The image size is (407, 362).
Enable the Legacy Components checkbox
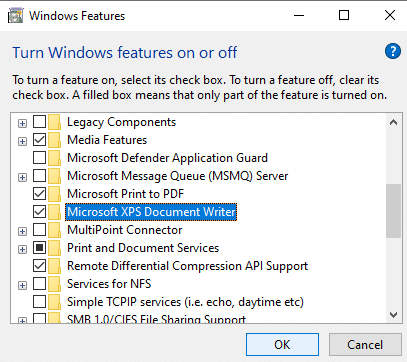pos(39,122)
